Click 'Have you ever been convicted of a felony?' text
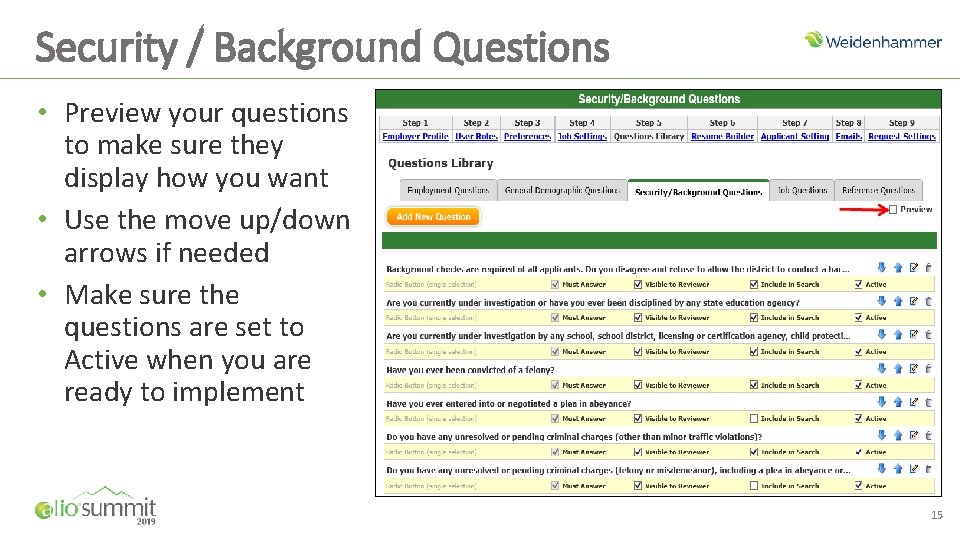Screen dimensions: 960x540 point(470,370)
